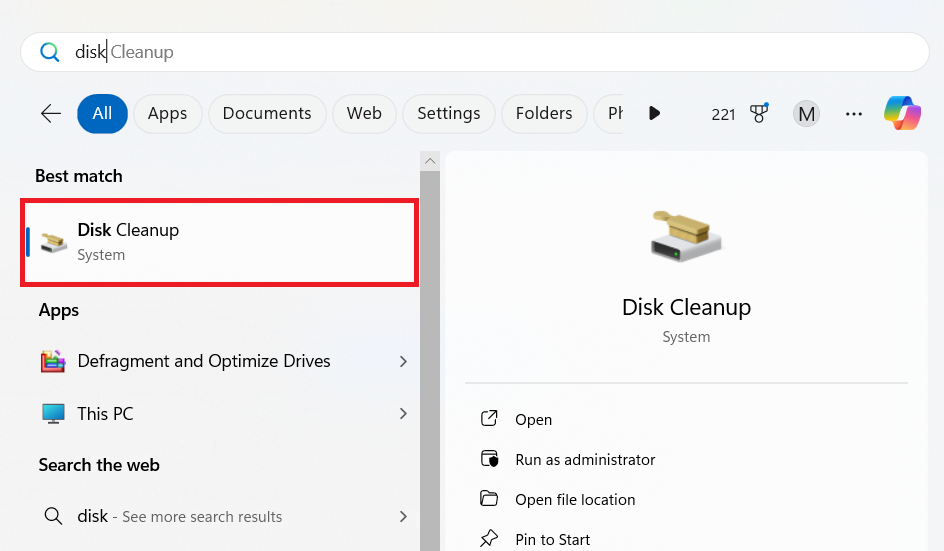Click the web search magnifier beside disk
The height and width of the screenshot is (551, 944).
click(53, 516)
